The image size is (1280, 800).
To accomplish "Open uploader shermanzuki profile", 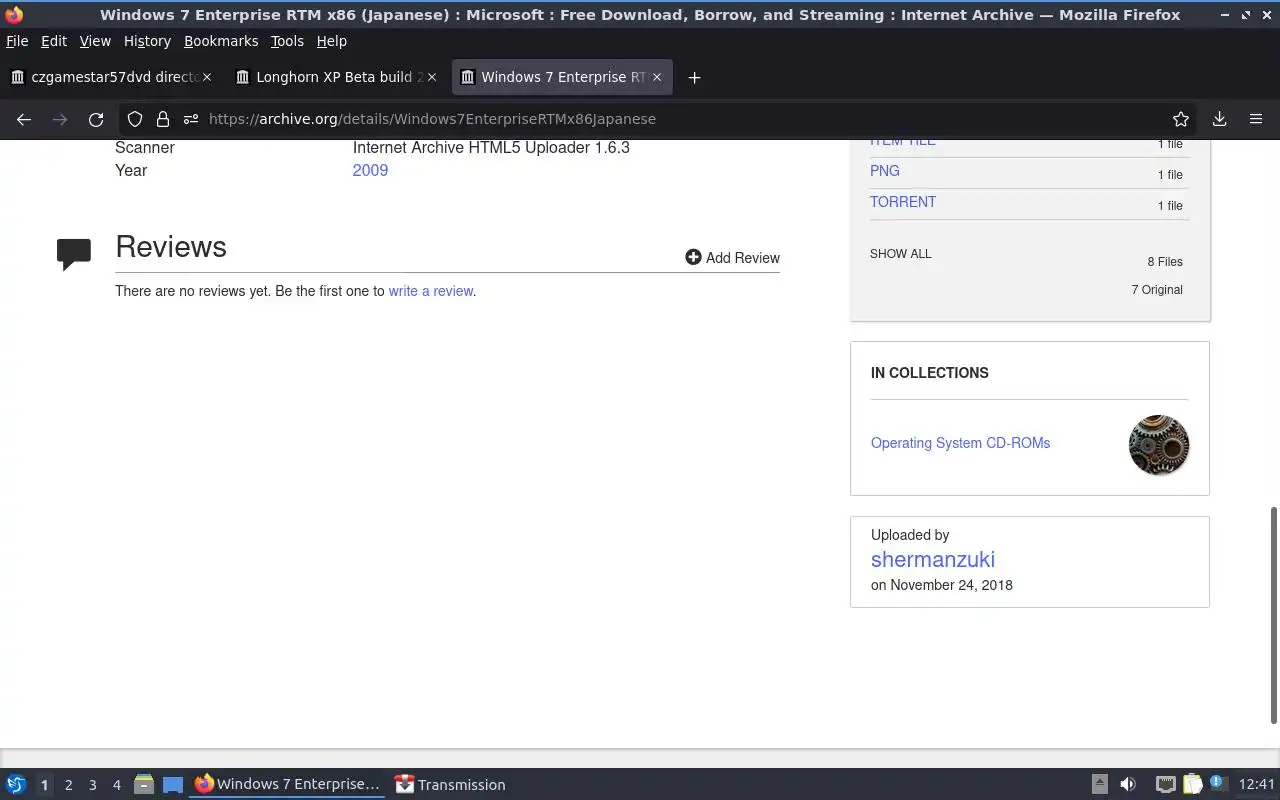I will coord(933,560).
